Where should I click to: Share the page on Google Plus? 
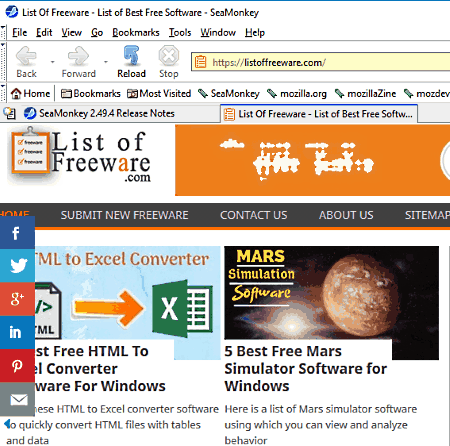click(x=17, y=299)
